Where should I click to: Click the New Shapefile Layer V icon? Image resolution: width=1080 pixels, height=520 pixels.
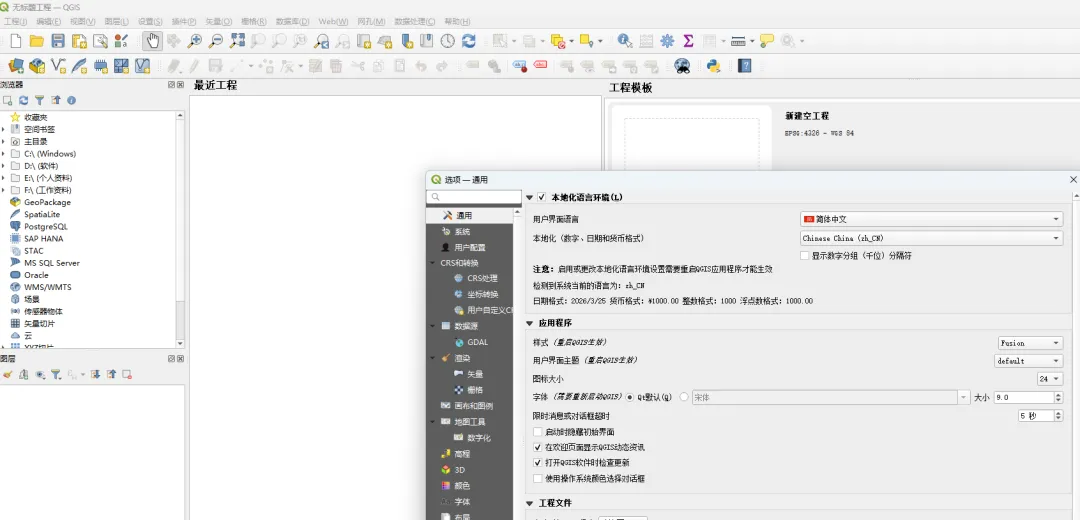tap(59, 66)
